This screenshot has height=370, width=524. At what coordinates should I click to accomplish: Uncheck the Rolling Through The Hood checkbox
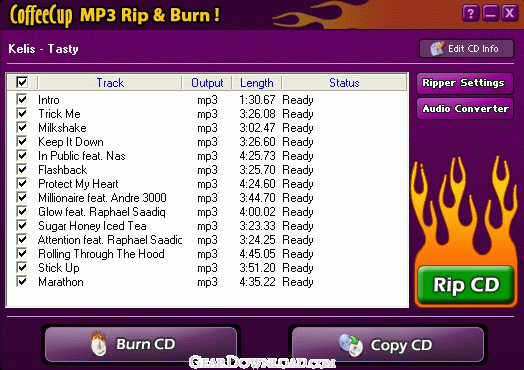point(22,253)
